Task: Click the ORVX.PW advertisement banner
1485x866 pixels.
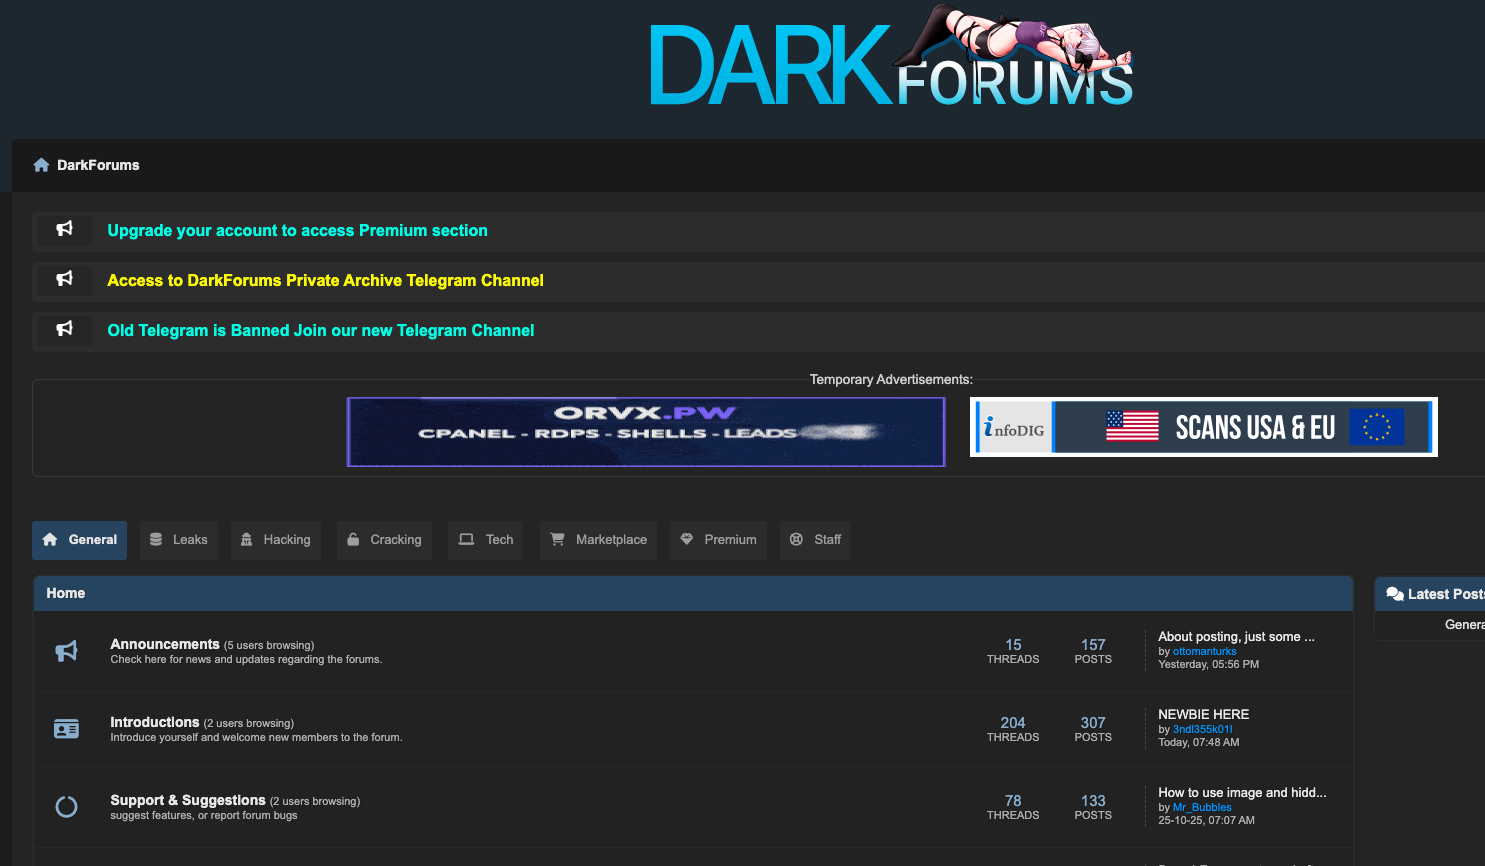Action: pos(646,432)
